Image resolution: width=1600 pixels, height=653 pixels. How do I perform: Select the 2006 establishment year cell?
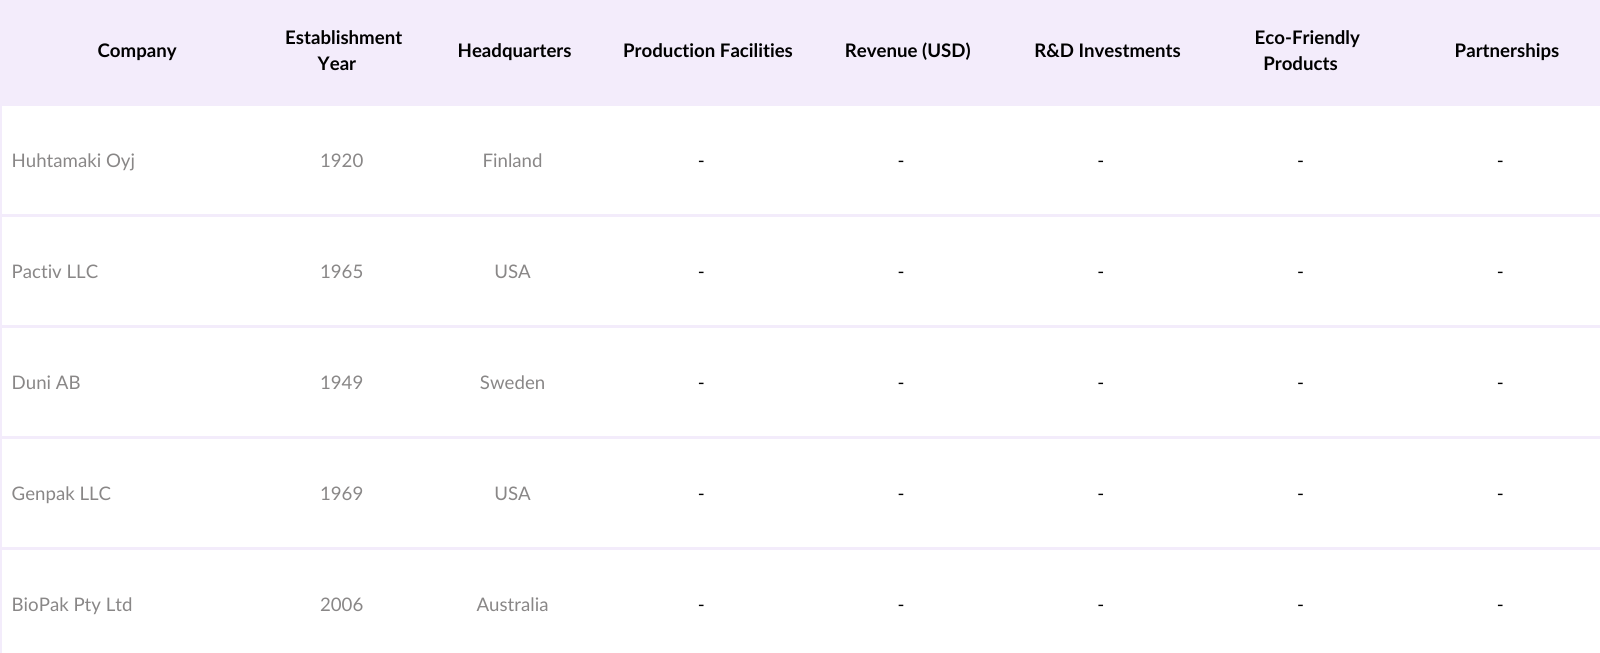tap(341, 605)
